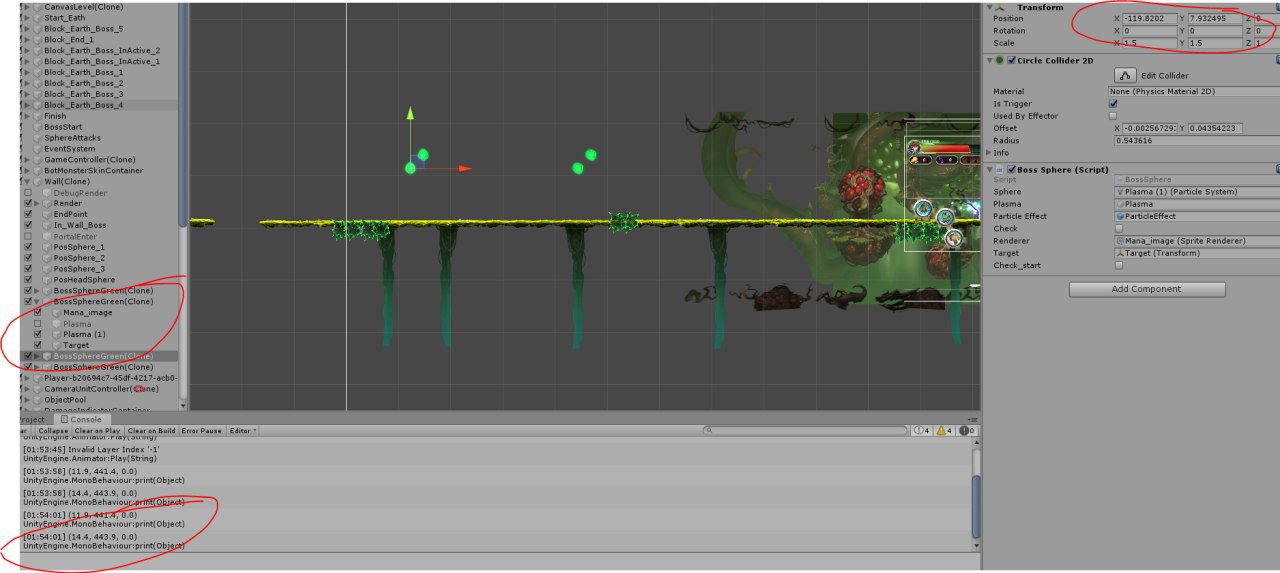This screenshot has width=1280, height=573.
Task: Uncheck the Is Trigger checkbox
Action: (1113, 103)
